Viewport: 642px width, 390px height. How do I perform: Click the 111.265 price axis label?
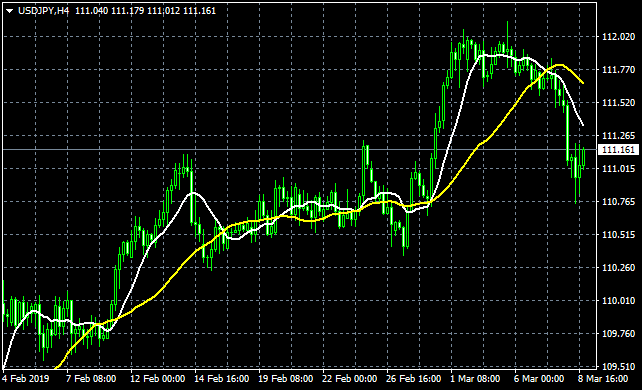click(x=618, y=135)
